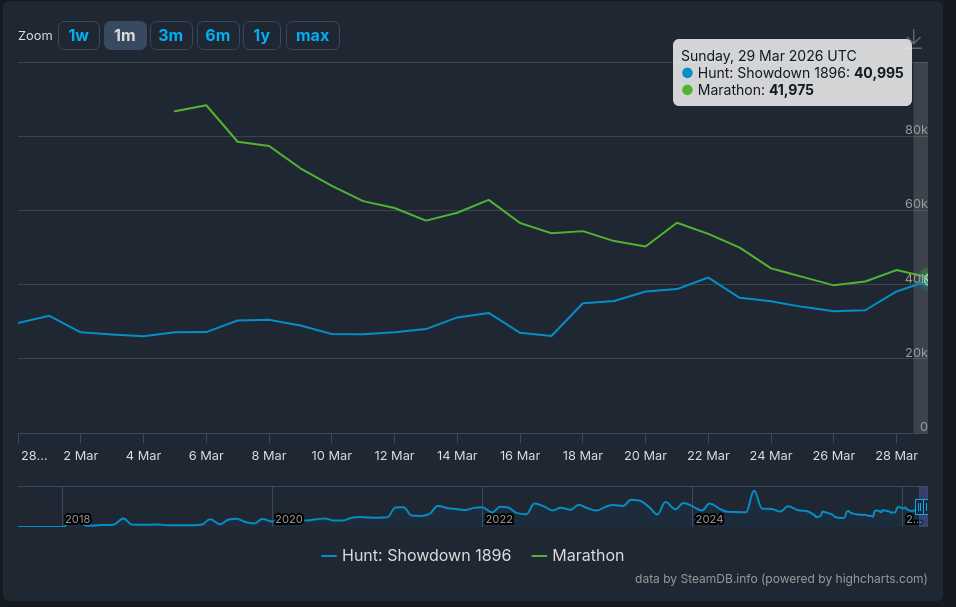Click the 60k y-axis label
This screenshot has width=956, height=607.
pyautogui.click(x=916, y=204)
